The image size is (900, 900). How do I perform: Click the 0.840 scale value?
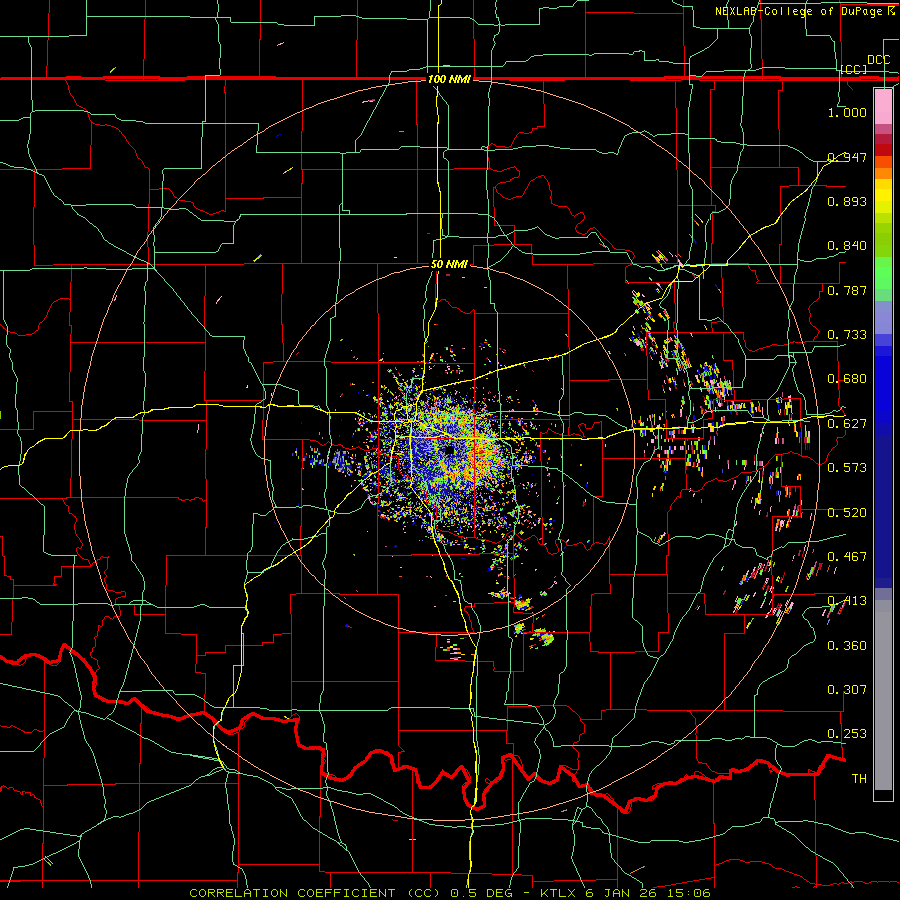[847, 246]
